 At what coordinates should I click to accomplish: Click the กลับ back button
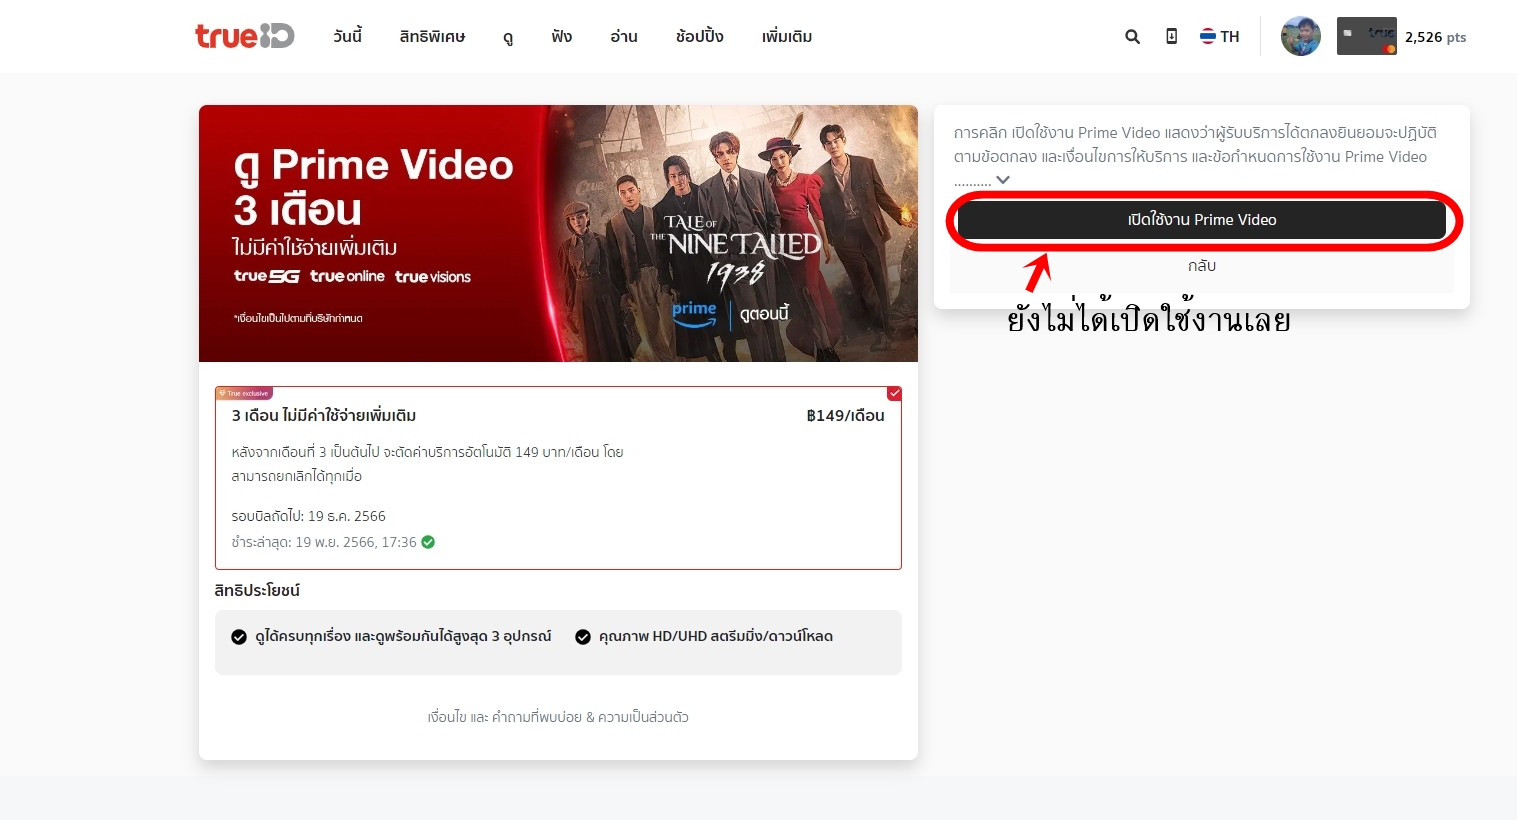[1201, 266]
